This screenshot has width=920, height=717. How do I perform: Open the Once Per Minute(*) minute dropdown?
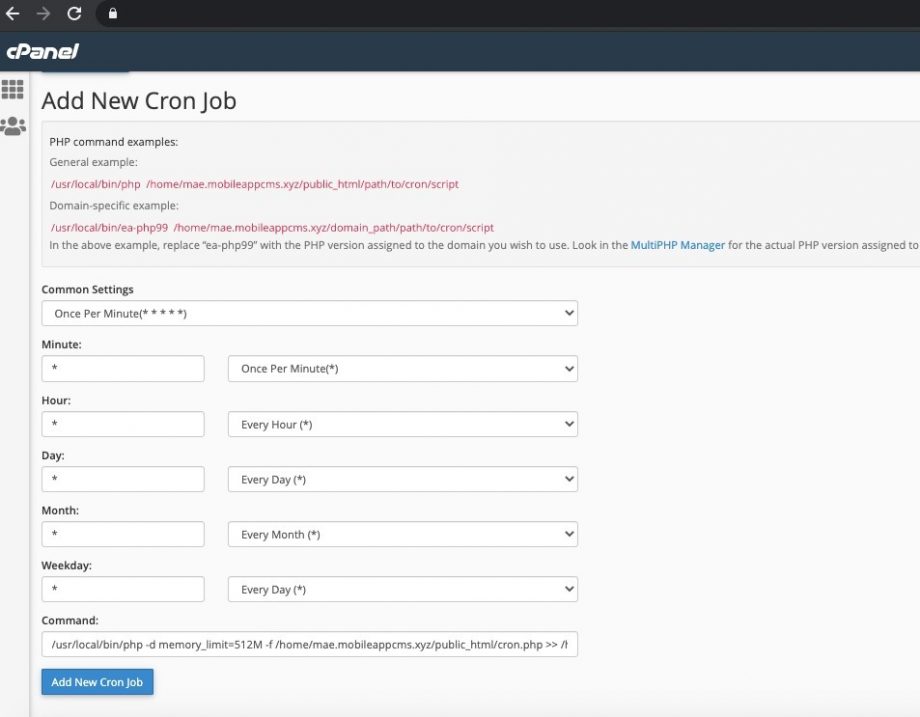pyautogui.click(x=402, y=368)
